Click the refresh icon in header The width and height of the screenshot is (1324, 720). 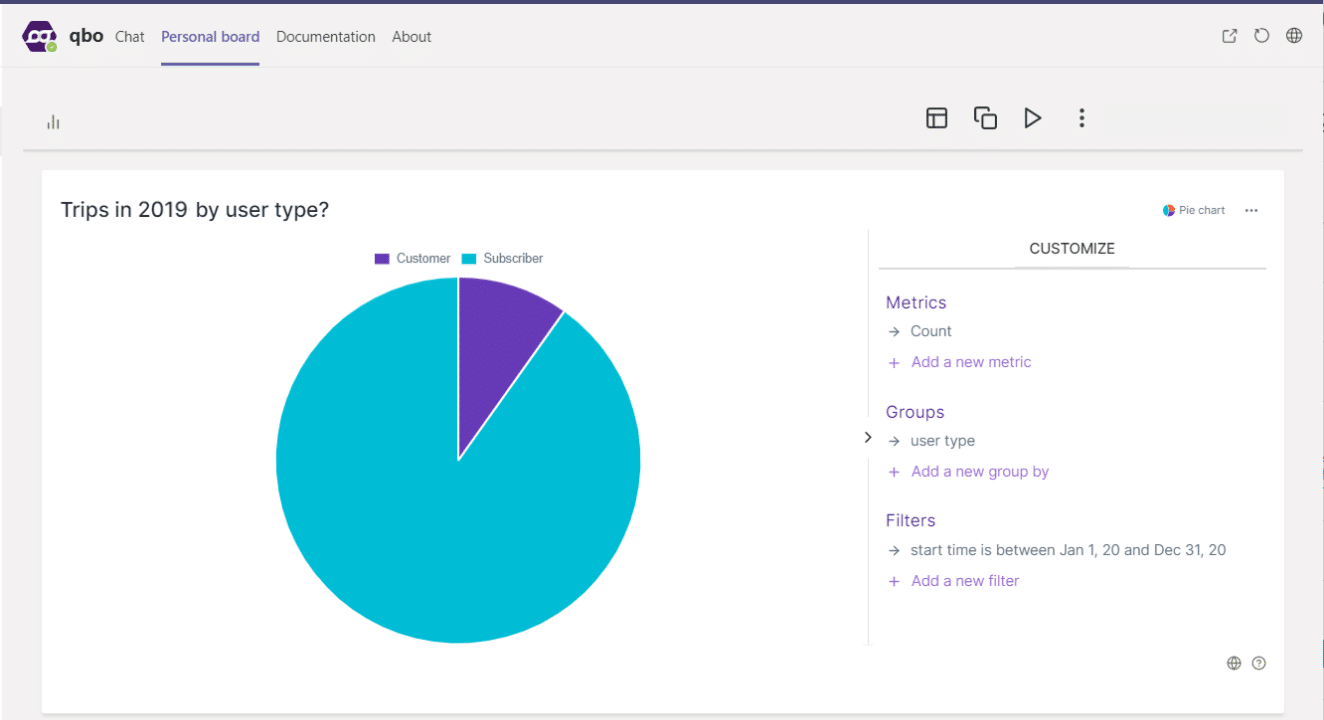1262,36
